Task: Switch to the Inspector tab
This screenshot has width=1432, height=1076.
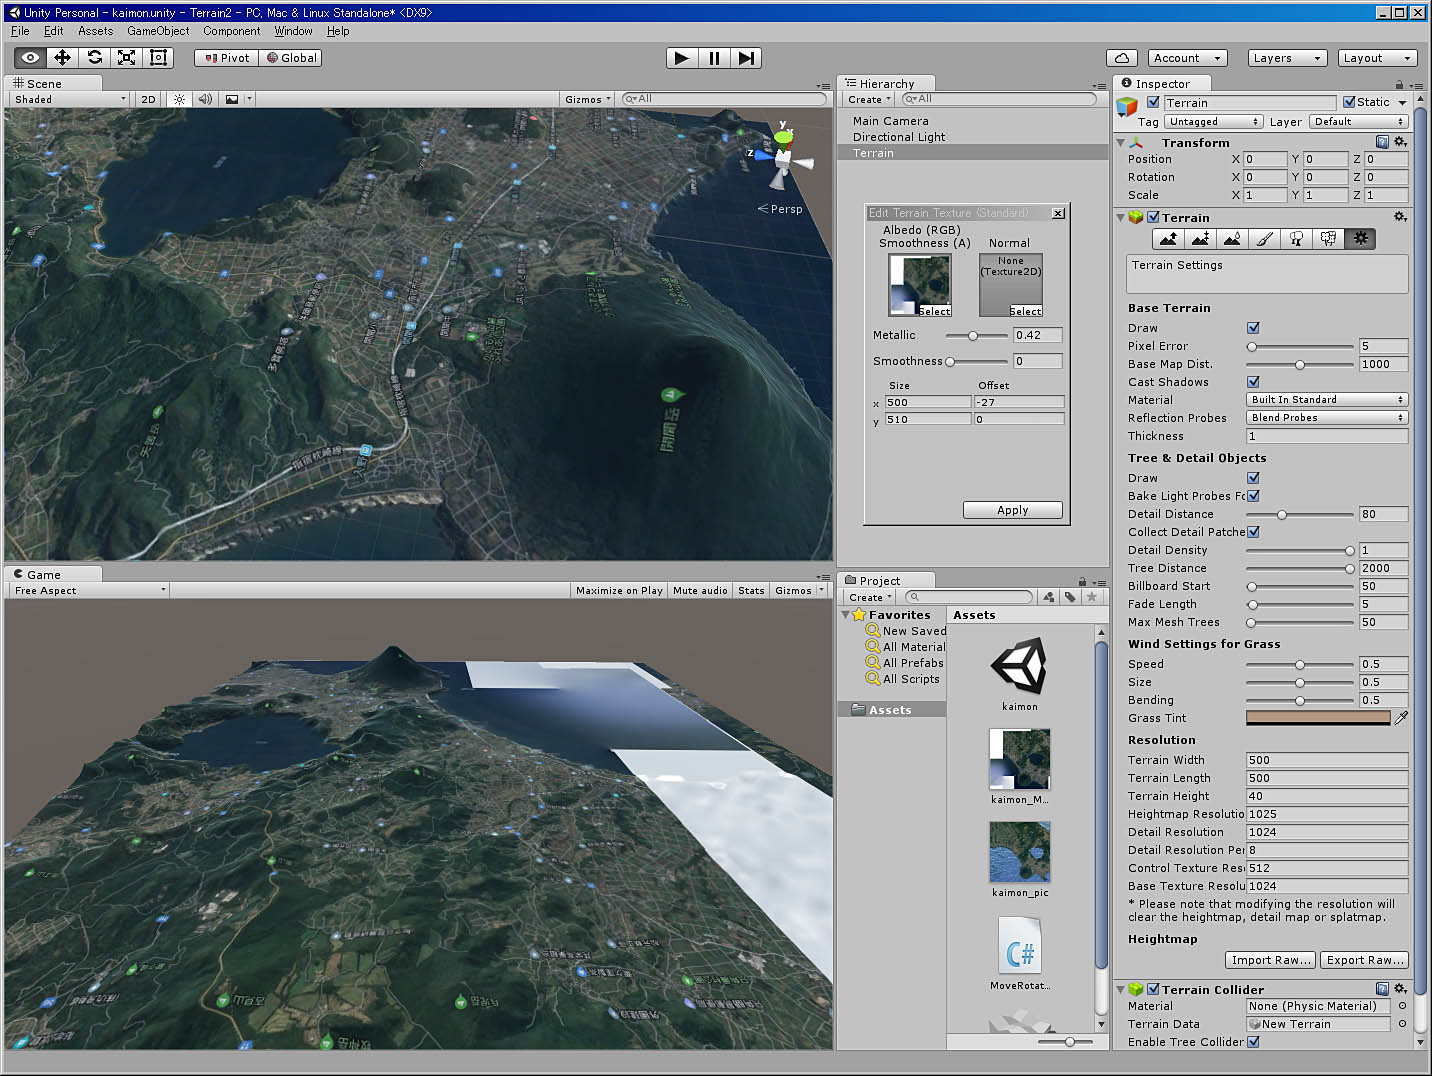Action: point(1162,84)
